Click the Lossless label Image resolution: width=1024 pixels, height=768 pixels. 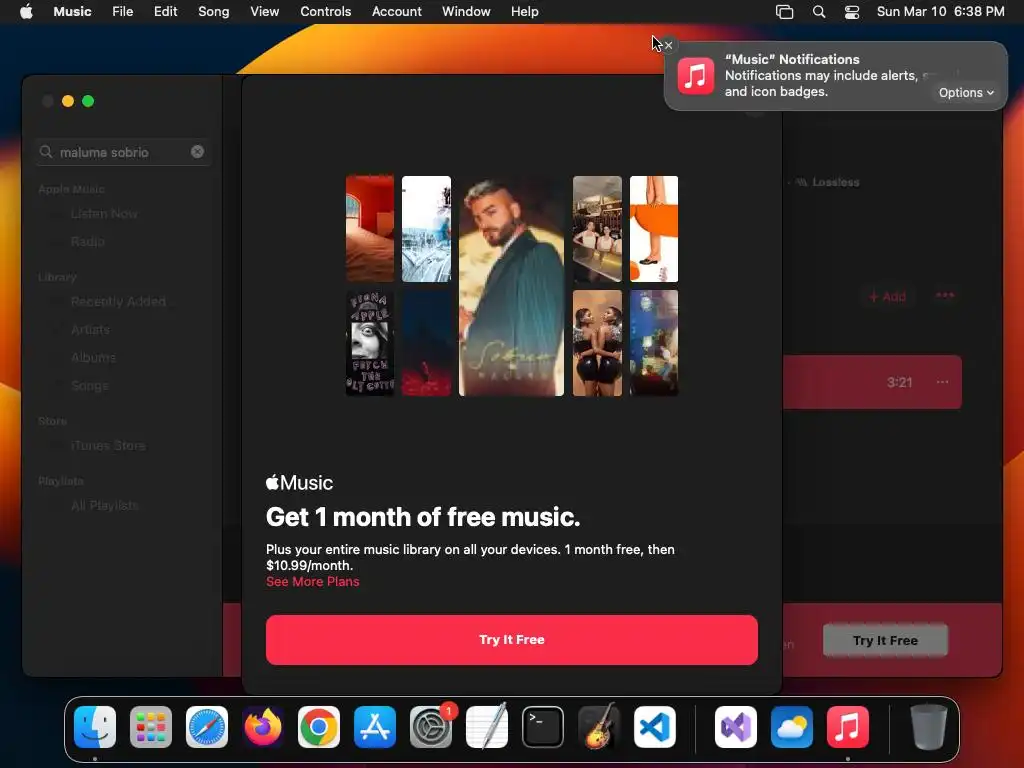(835, 182)
